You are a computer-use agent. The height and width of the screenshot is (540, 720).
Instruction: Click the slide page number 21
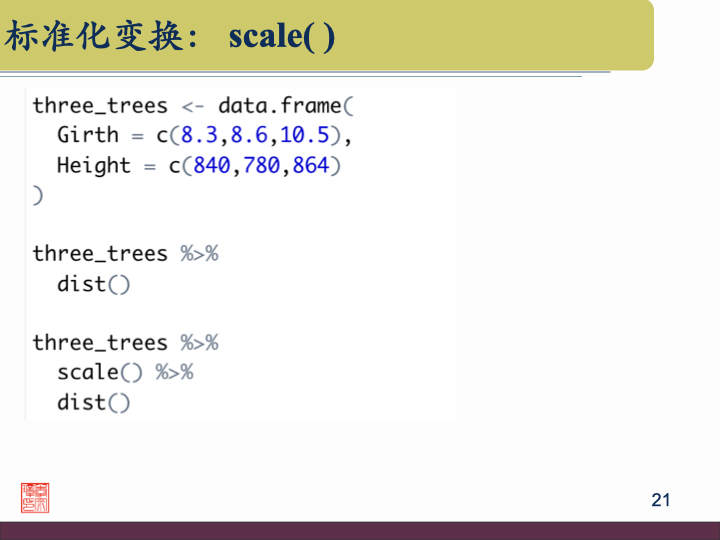point(660,500)
